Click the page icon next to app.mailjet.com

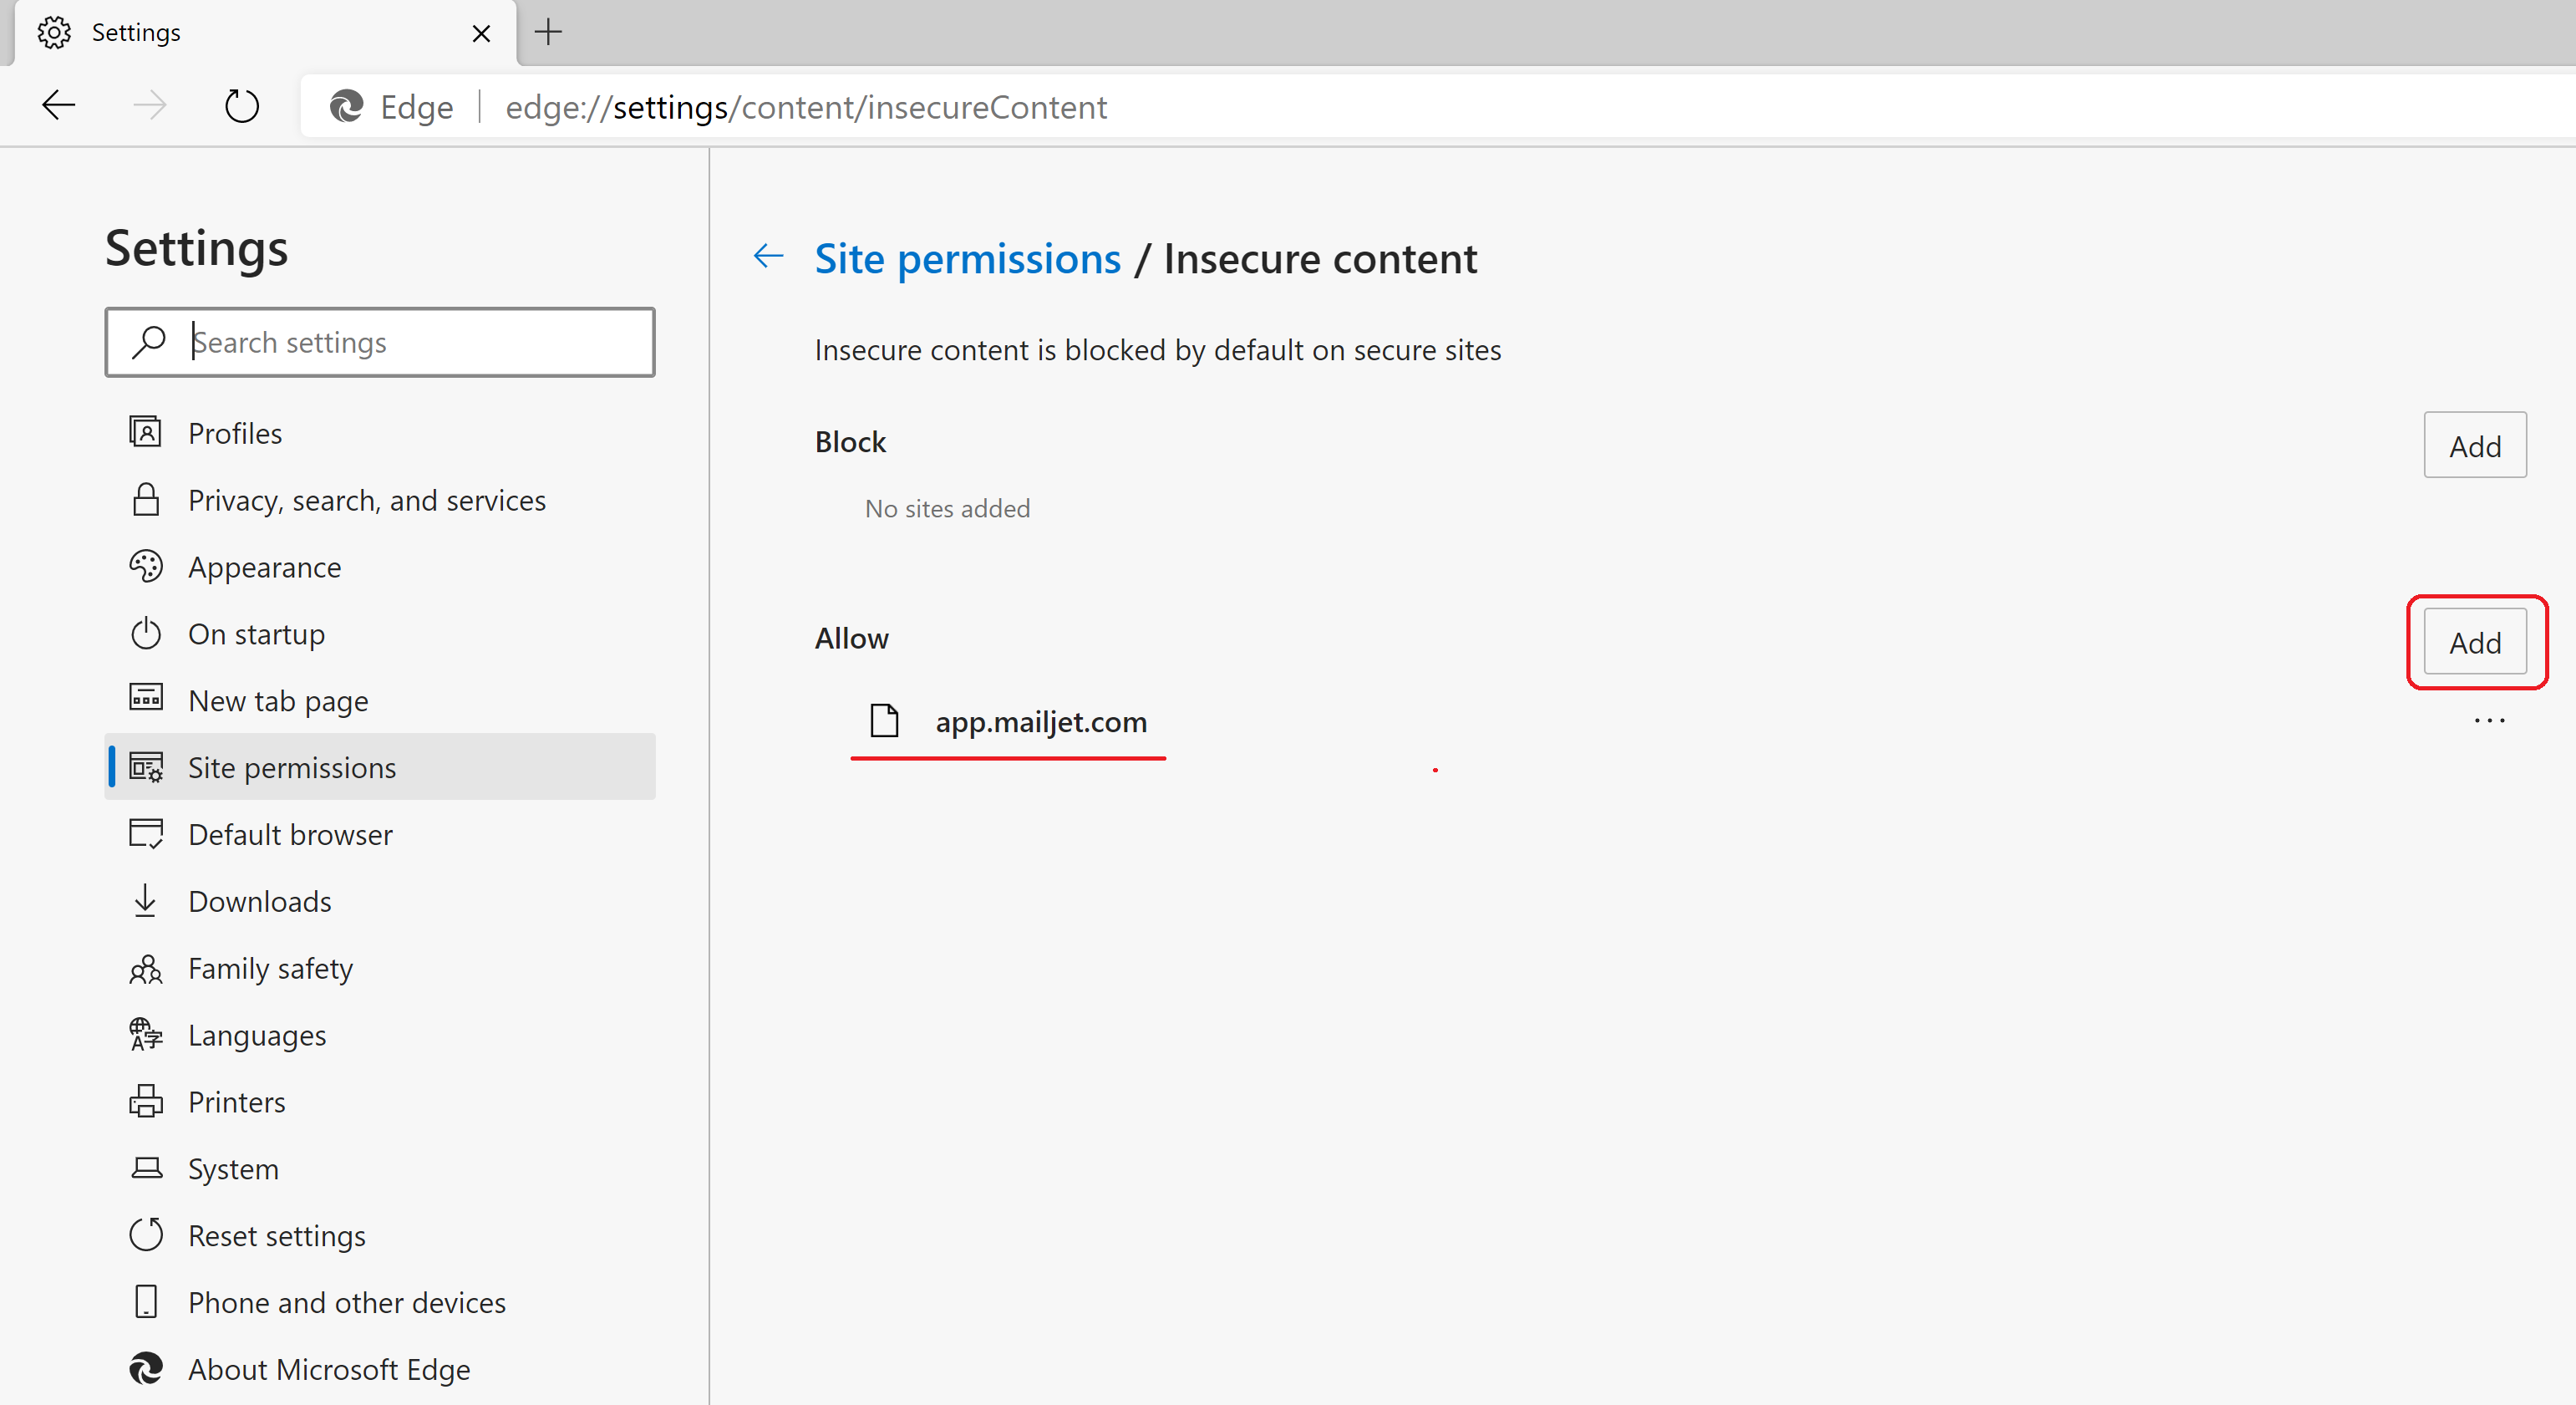884,721
